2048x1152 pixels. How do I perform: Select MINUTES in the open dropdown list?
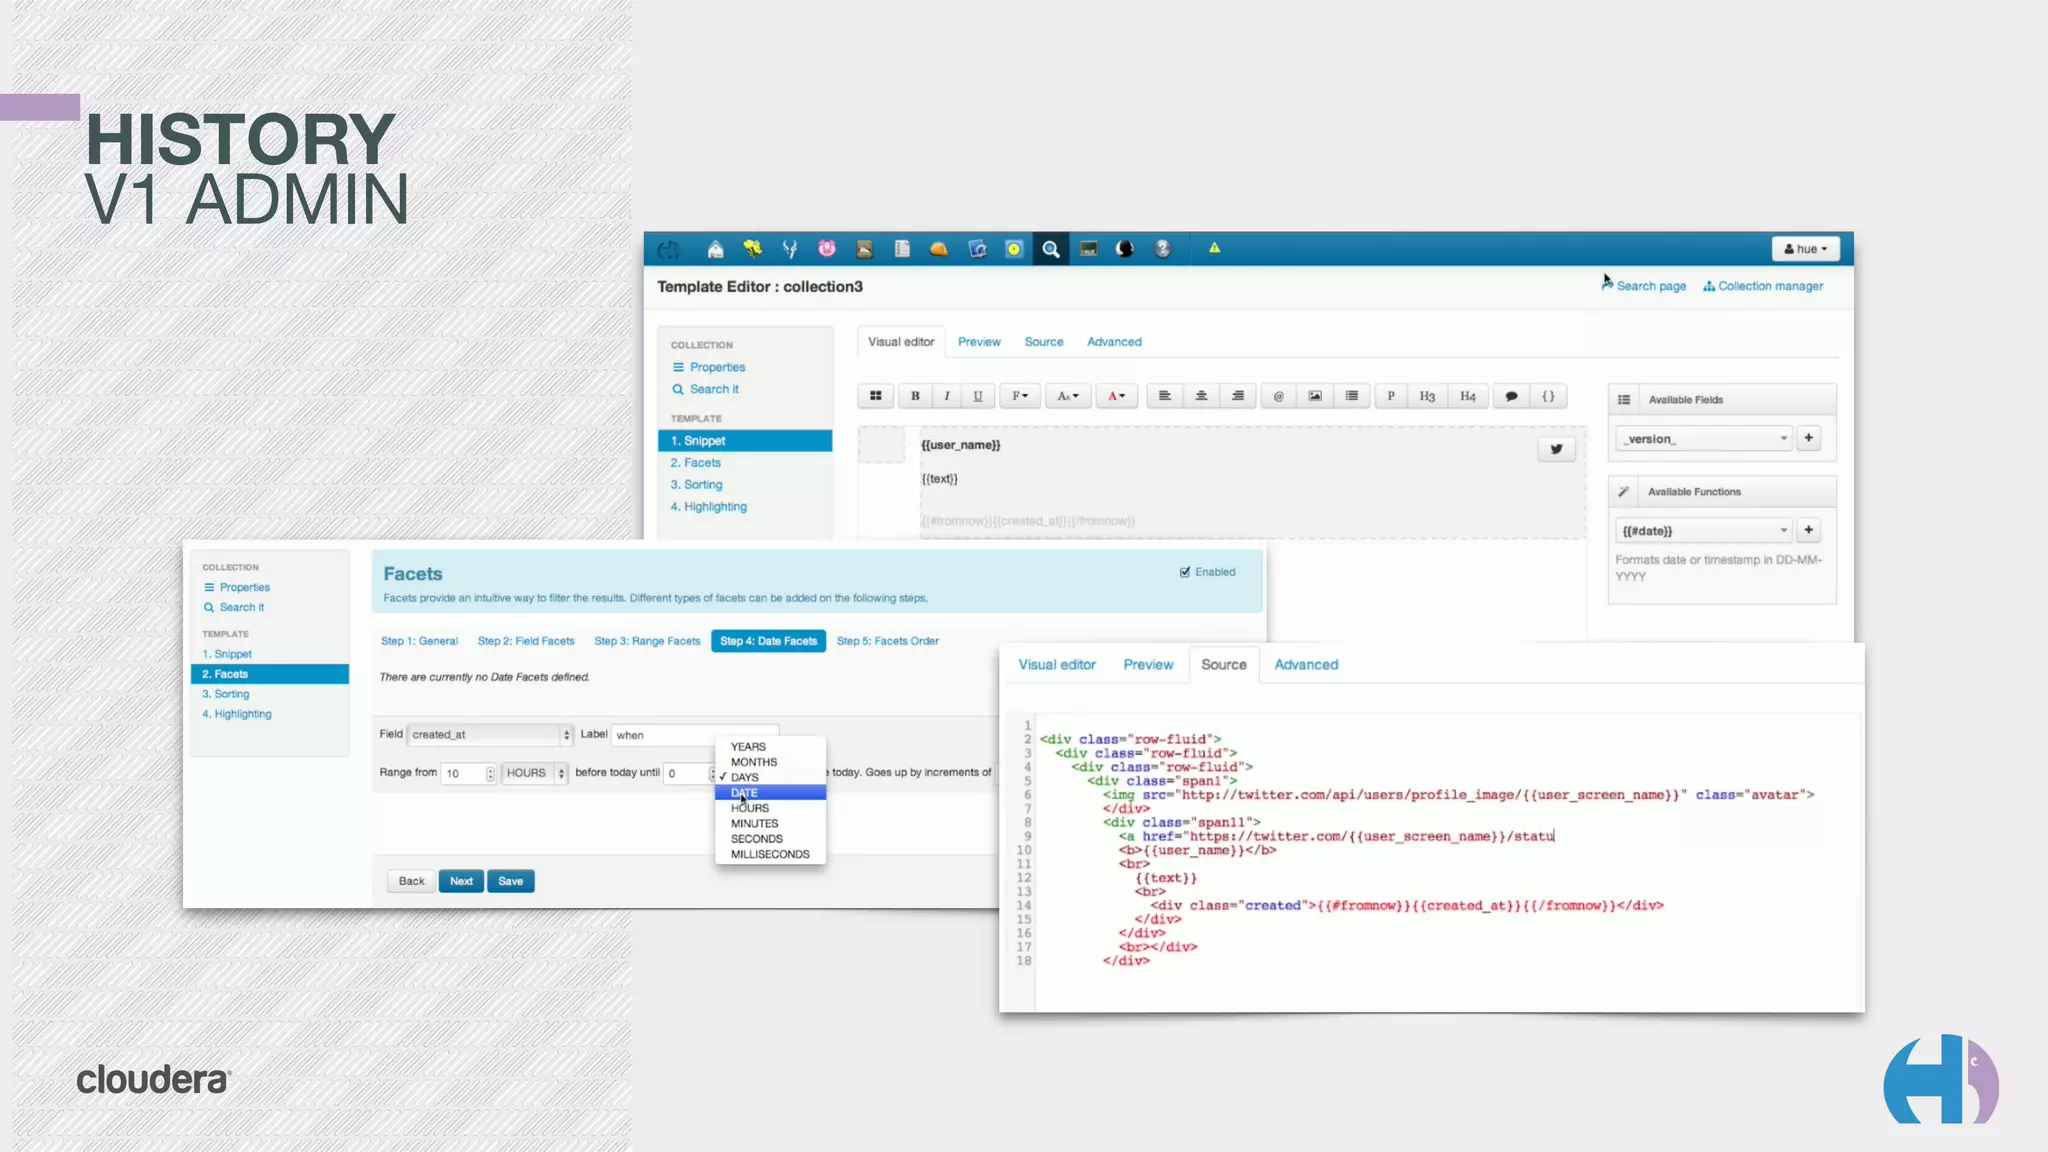pos(754,823)
